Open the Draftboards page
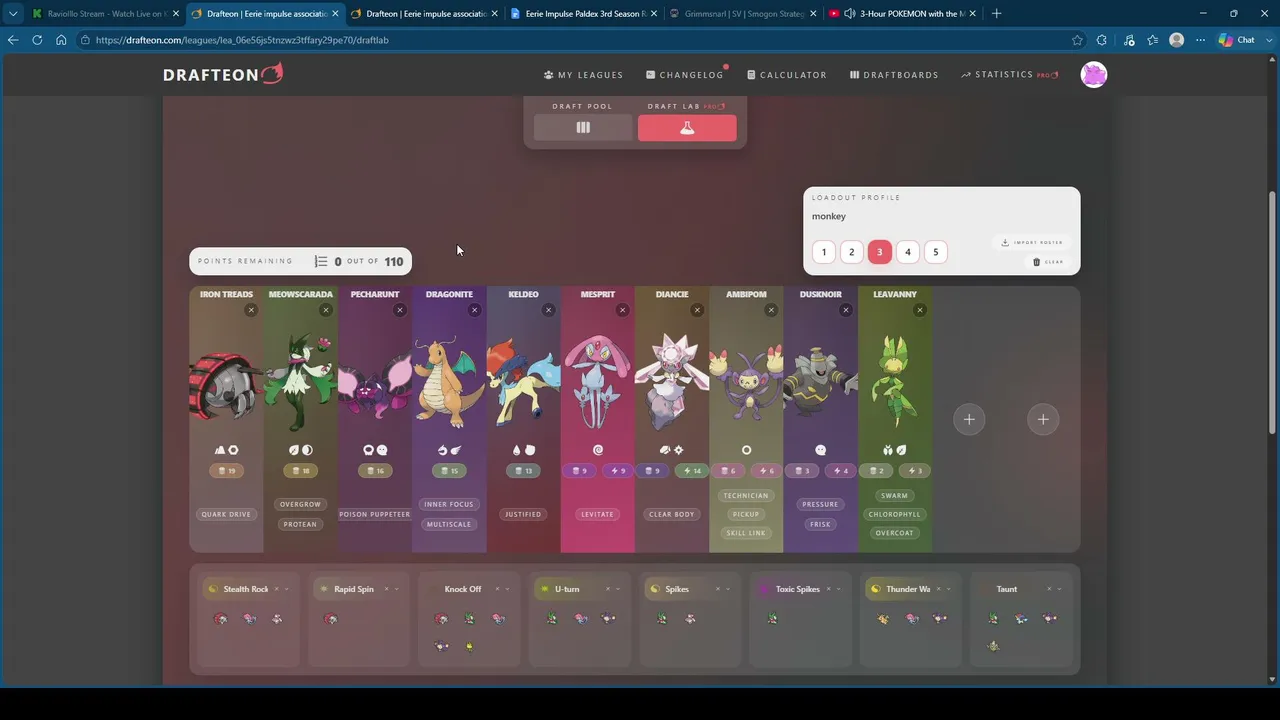This screenshot has height=720, width=1280. pyautogui.click(x=894, y=75)
